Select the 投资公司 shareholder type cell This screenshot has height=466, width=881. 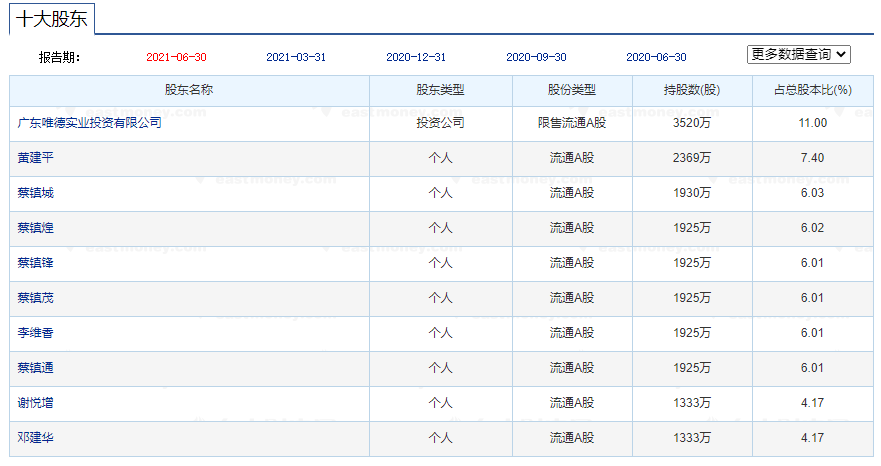440,123
